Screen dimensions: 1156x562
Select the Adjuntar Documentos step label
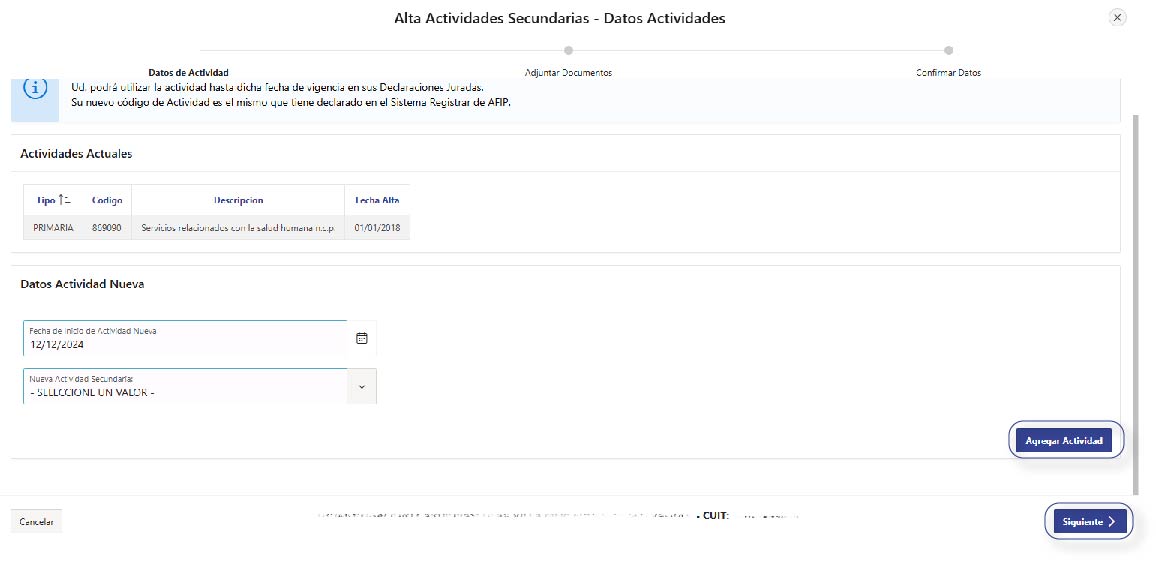point(568,73)
